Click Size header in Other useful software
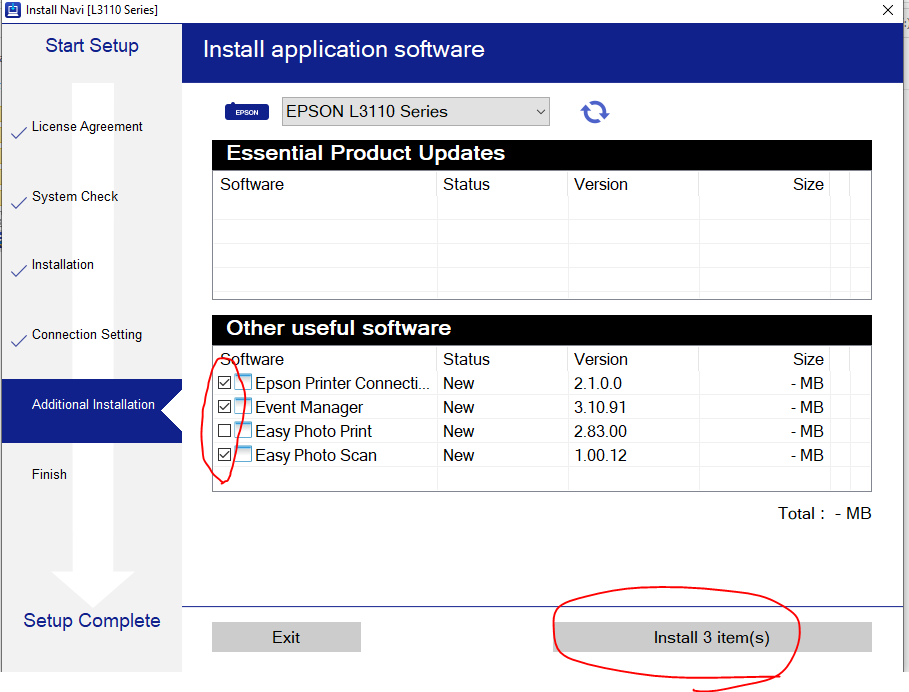The width and height of the screenshot is (909, 692). (808, 359)
